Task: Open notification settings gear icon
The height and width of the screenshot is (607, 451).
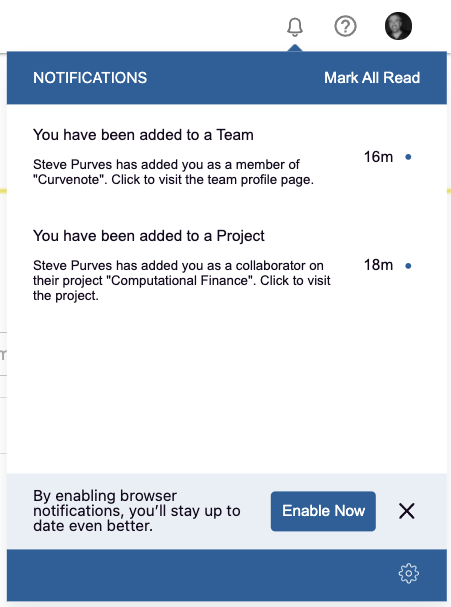Action: pyautogui.click(x=408, y=573)
